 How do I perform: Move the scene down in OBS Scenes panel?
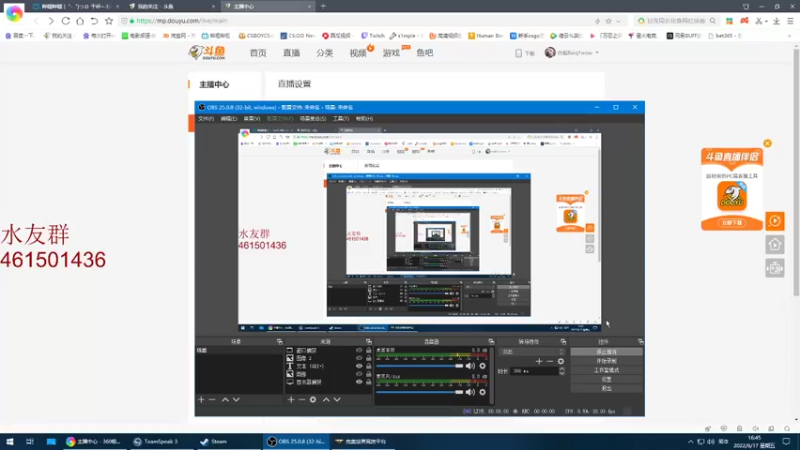click(236, 399)
